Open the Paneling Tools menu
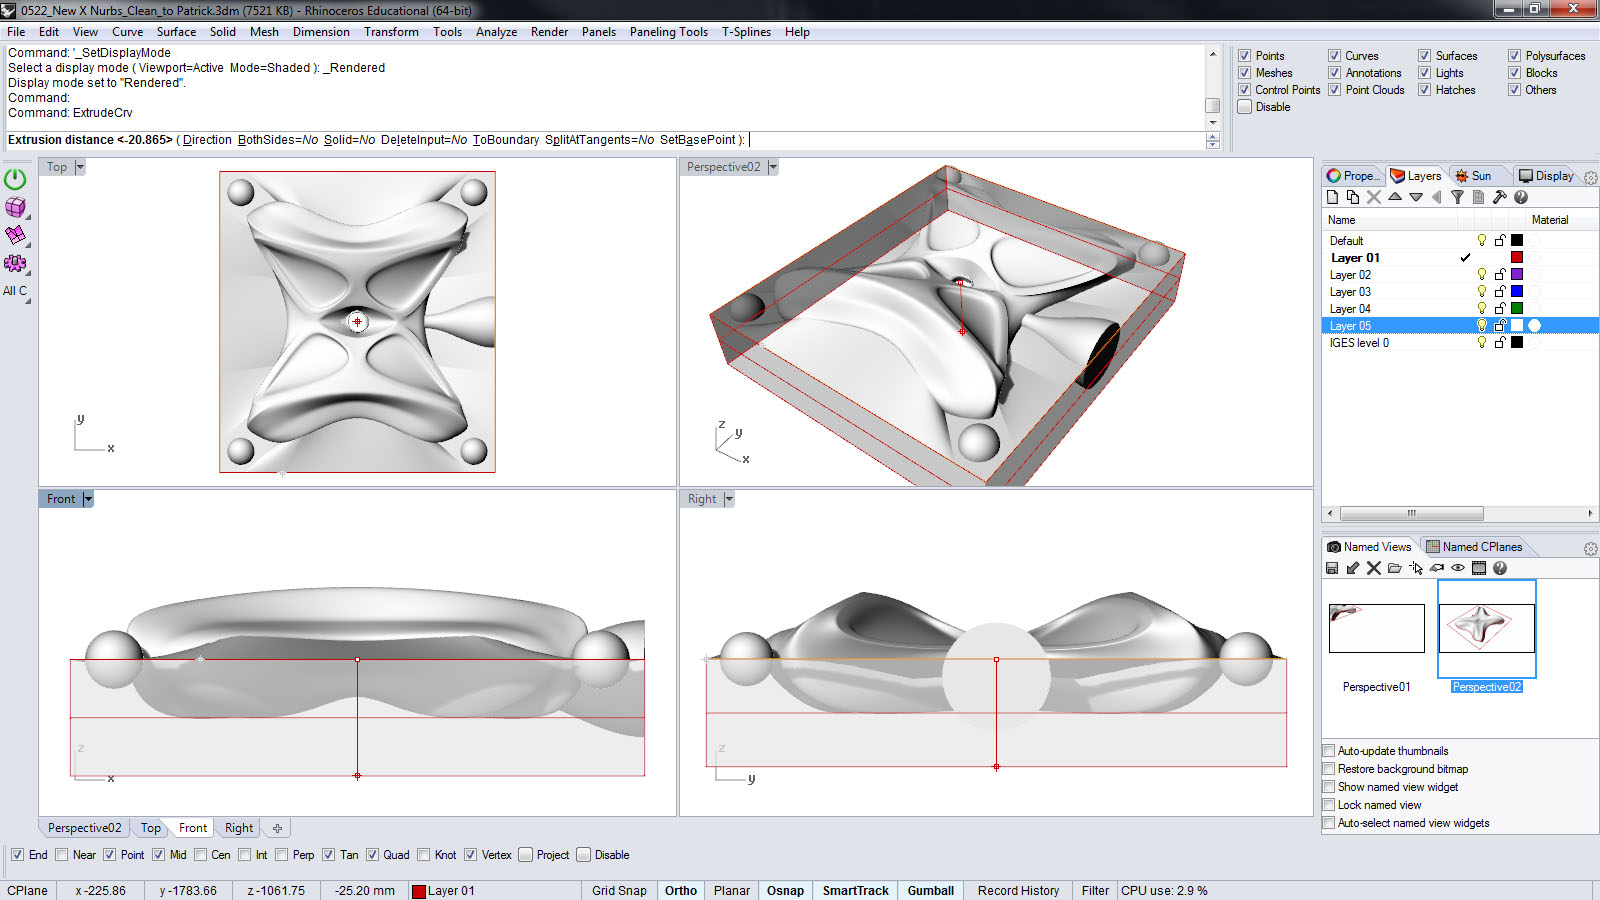Screen dimensions: 1600x900 (668, 32)
